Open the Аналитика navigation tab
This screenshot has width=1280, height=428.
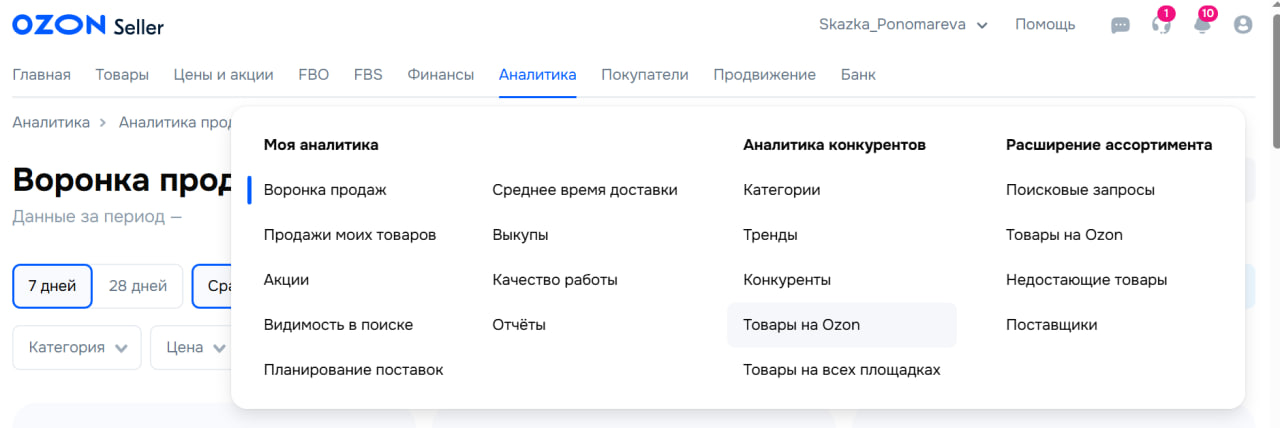(x=537, y=75)
